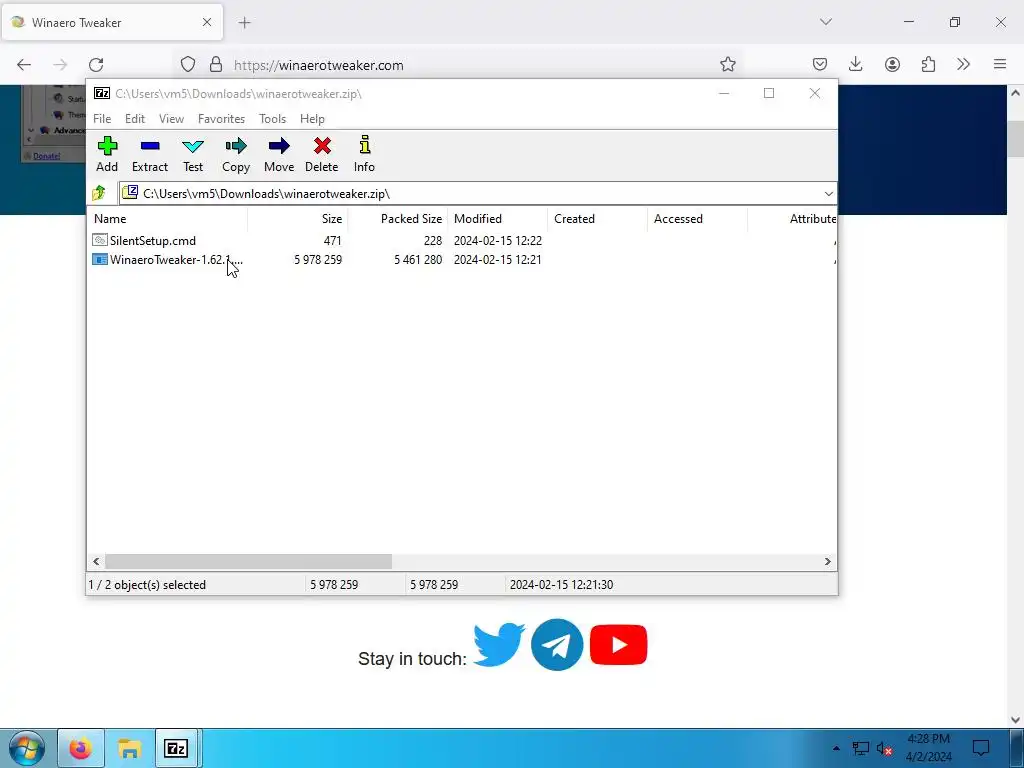This screenshot has height=768, width=1024.
Task: Click the site padlock security icon
Action: tap(216, 64)
